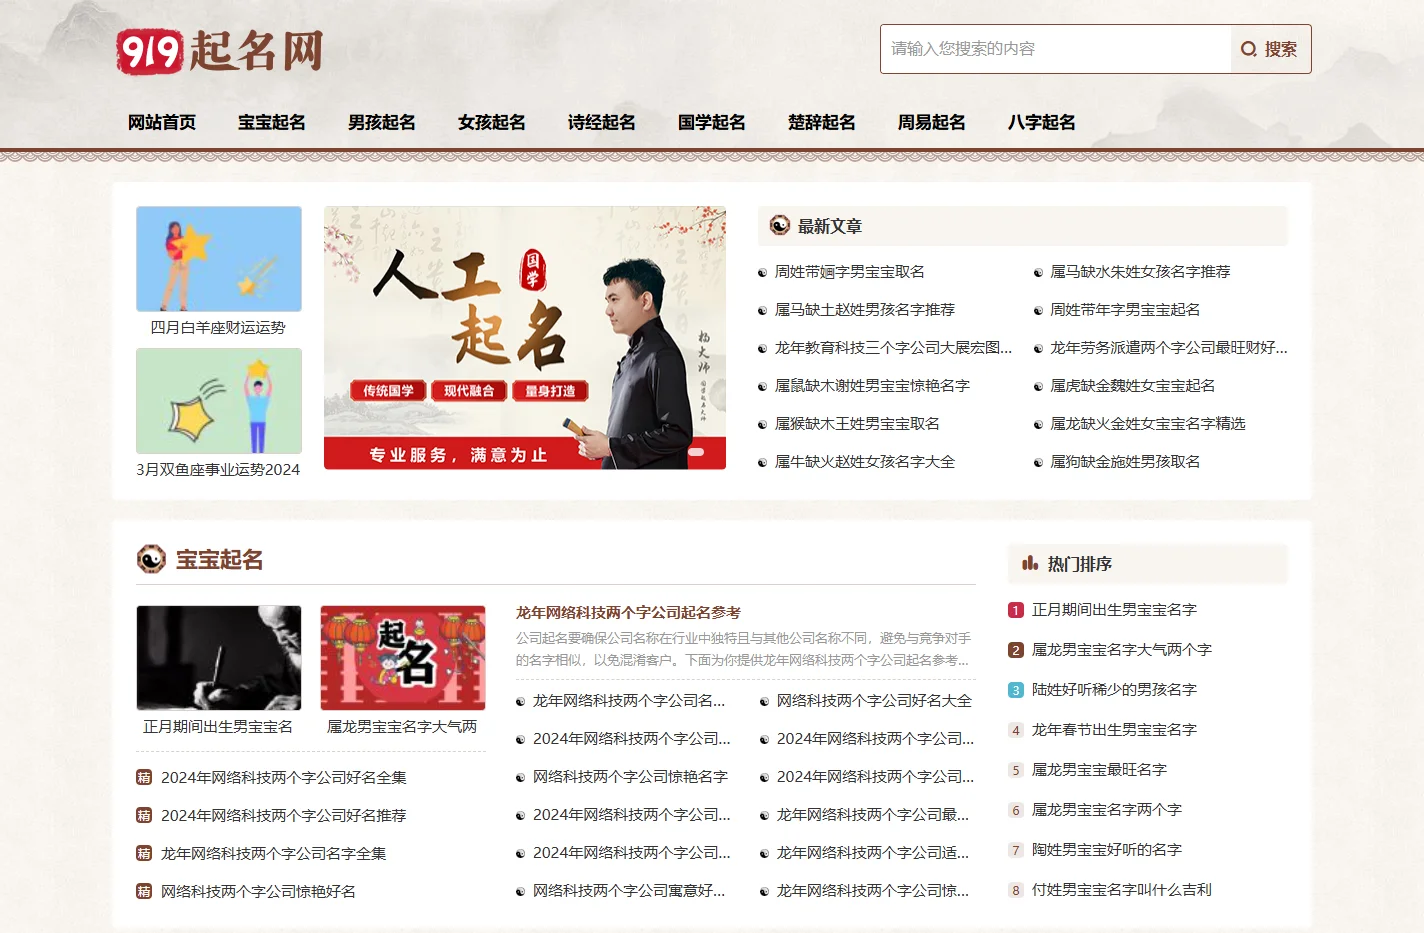Open ranked link 付姓男宝宝名字叫什么吉利
Screen dimensions: 1424x933
click(x=1122, y=890)
